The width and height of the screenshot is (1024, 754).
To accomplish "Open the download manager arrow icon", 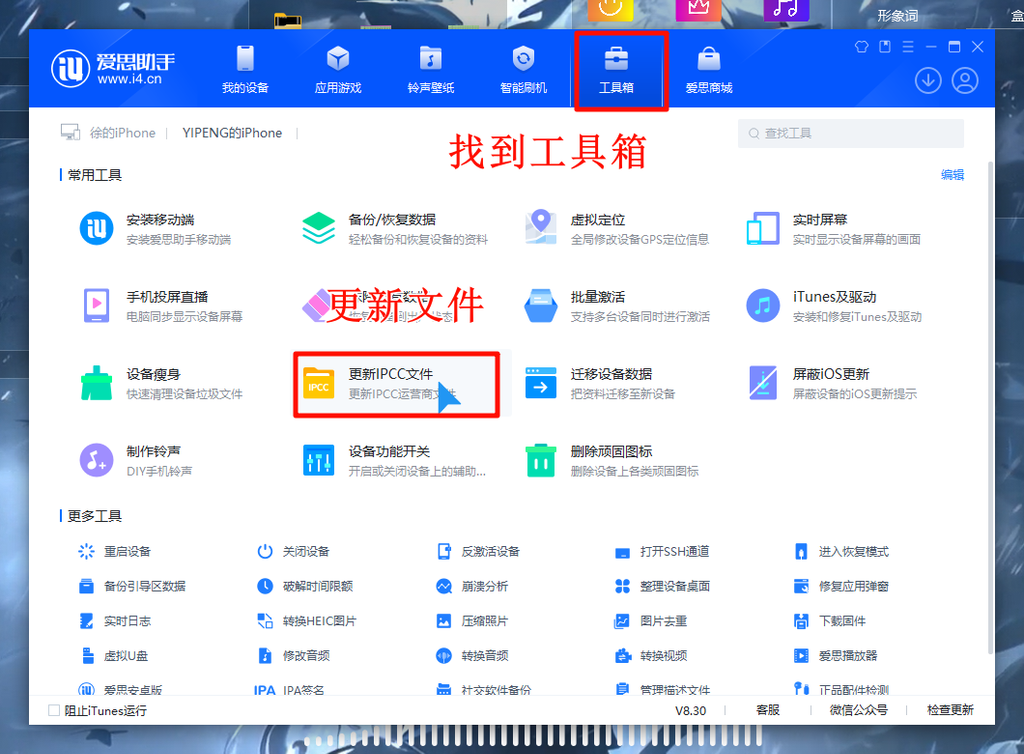I will pyautogui.click(x=927, y=81).
